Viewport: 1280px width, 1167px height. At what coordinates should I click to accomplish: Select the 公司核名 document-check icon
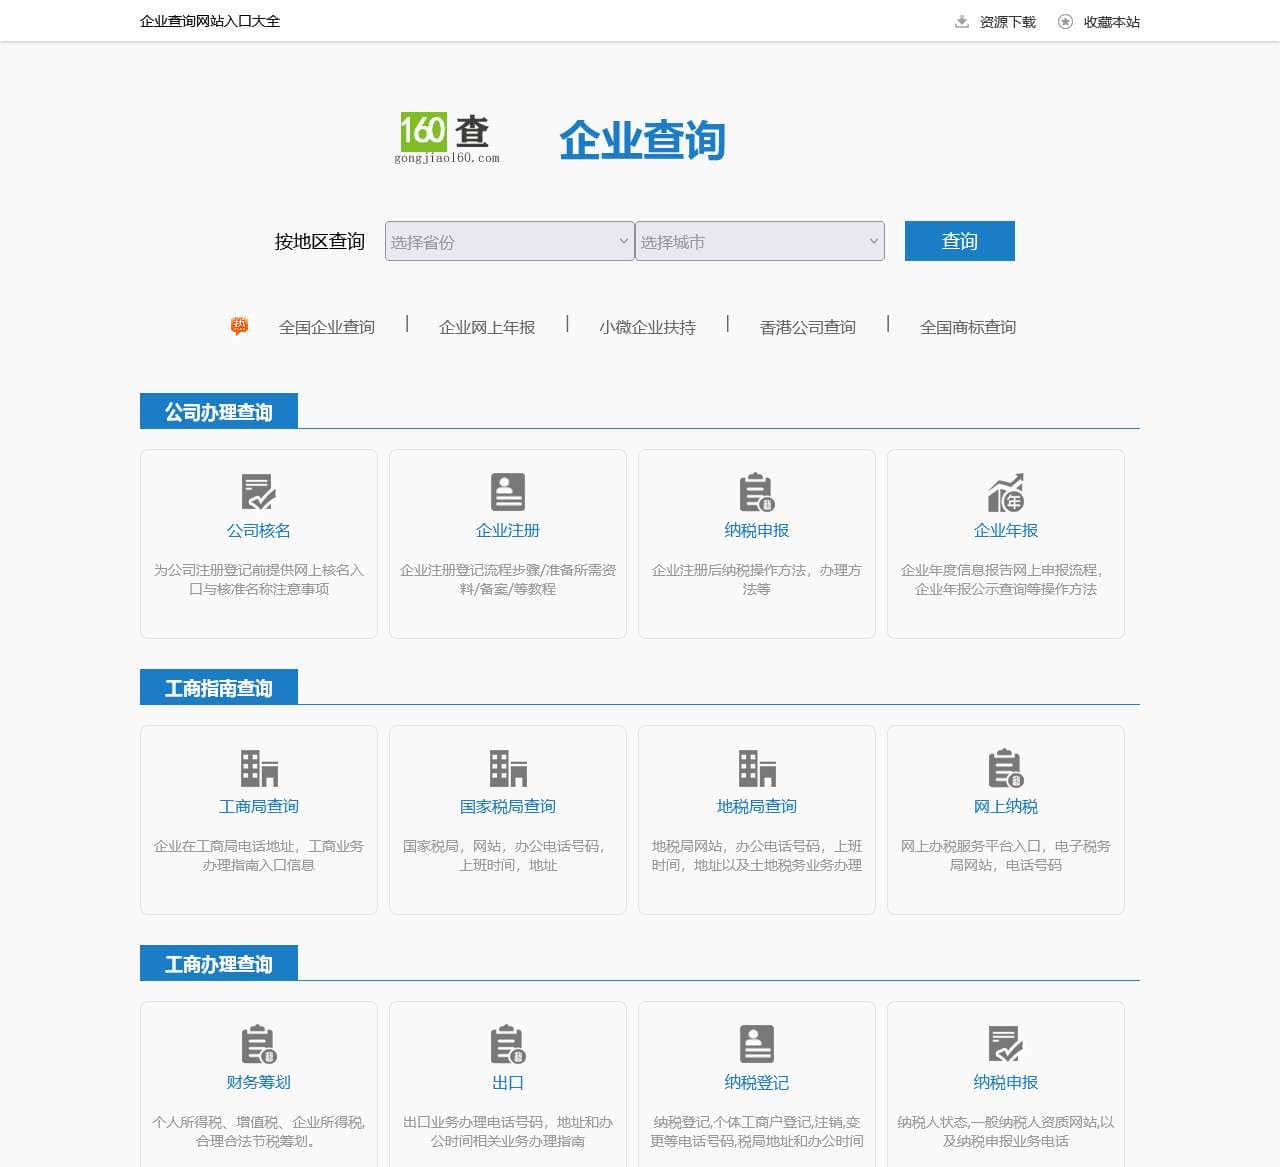click(x=257, y=491)
